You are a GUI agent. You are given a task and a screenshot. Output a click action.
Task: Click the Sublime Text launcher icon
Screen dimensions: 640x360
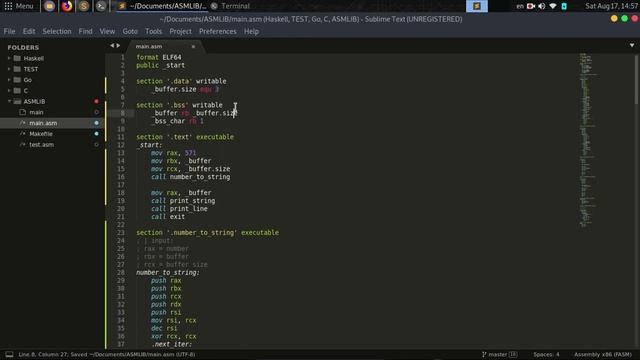[x=84, y=6]
